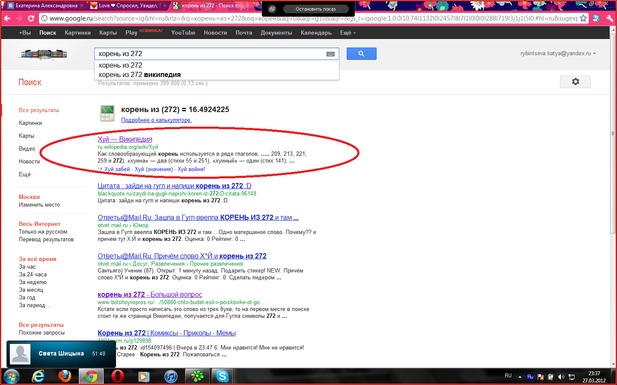Open Почта in the top black bar
617x385 pixels.
point(244,33)
